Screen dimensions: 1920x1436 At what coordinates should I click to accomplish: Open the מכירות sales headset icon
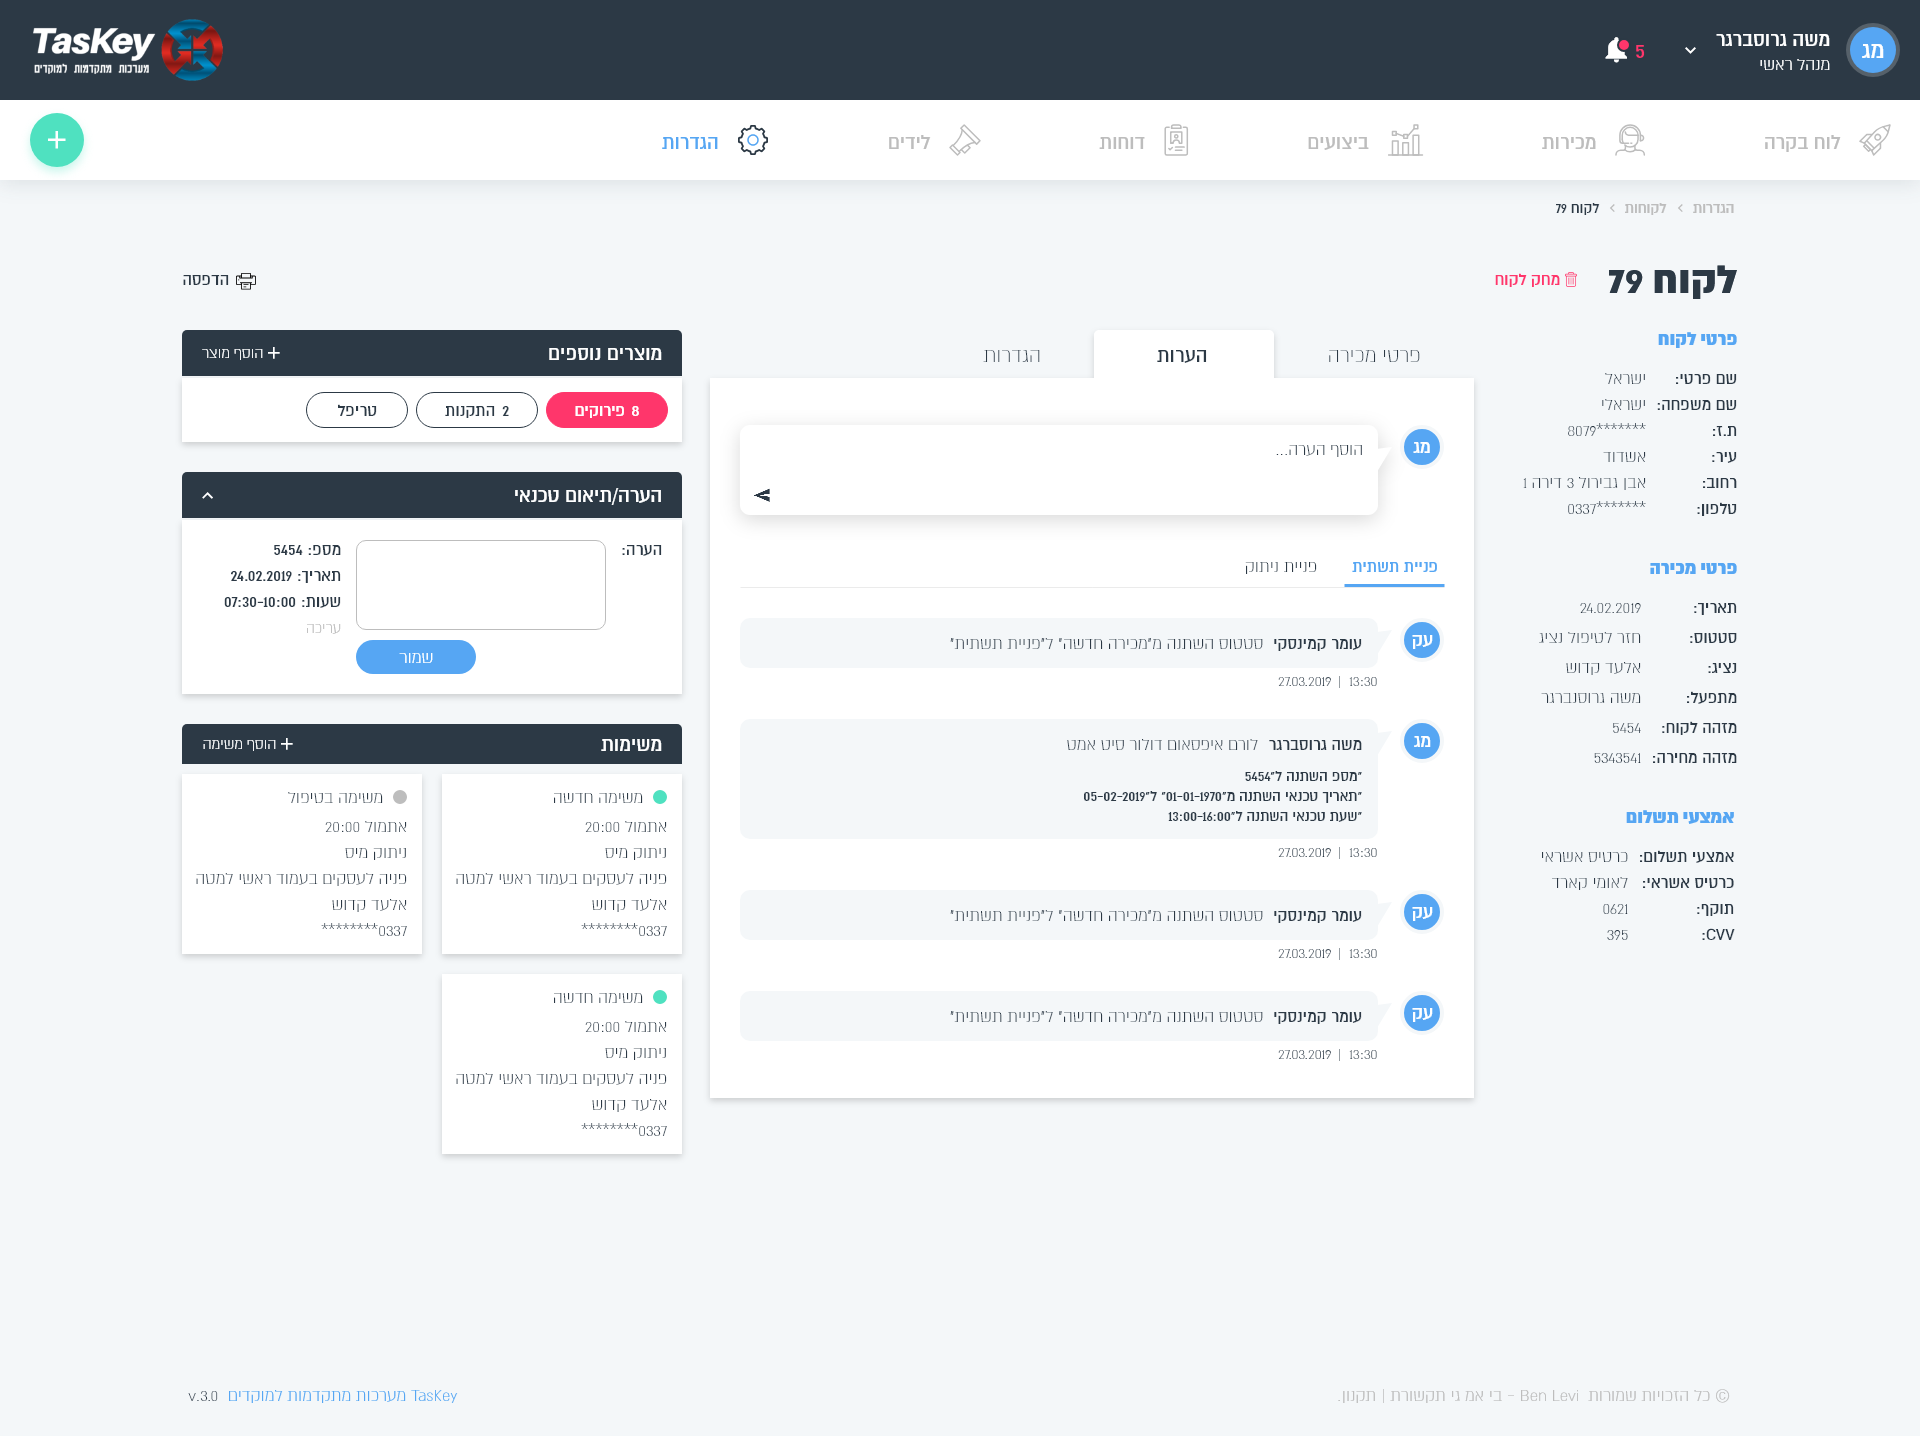tap(1630, 140)
